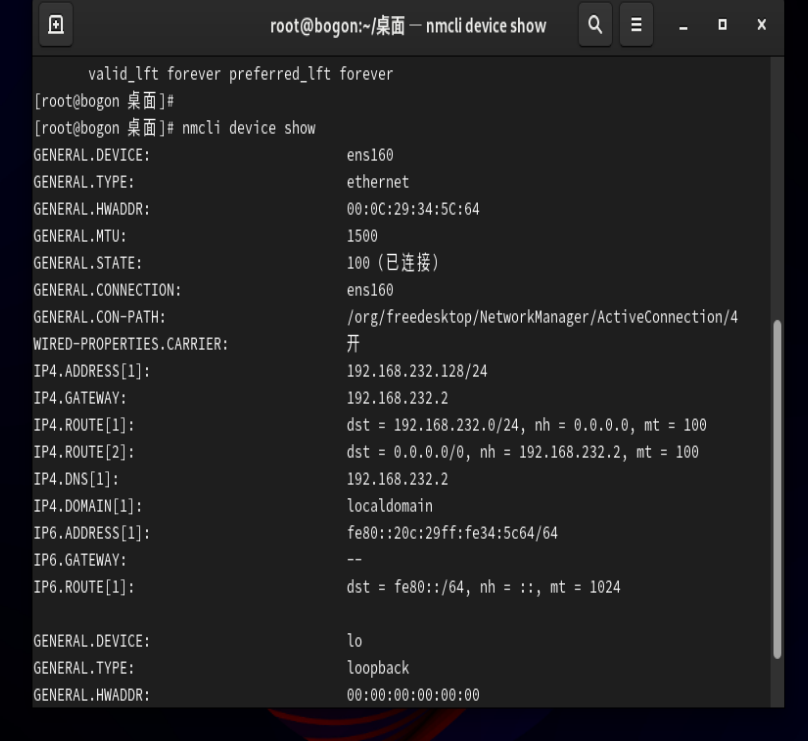Click the GENERAL.DEVICE value ens160
808x741 pixels.
370,155
